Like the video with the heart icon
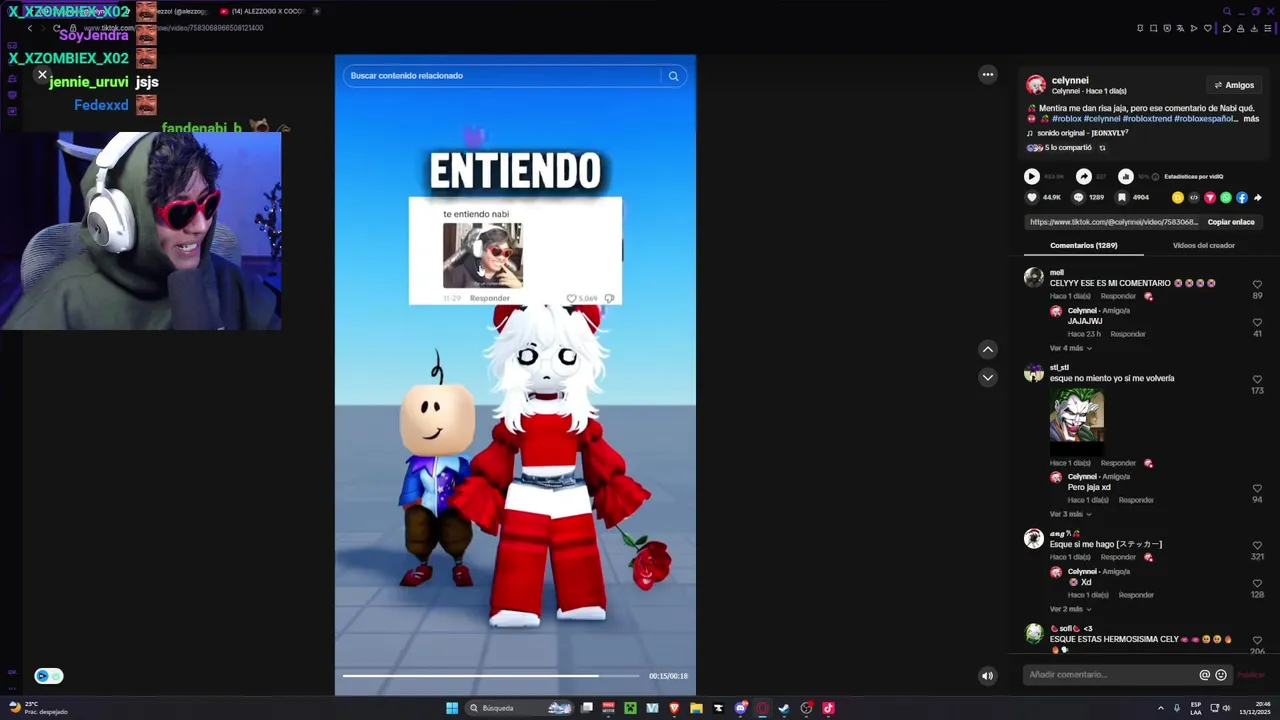 [1032, 198]
